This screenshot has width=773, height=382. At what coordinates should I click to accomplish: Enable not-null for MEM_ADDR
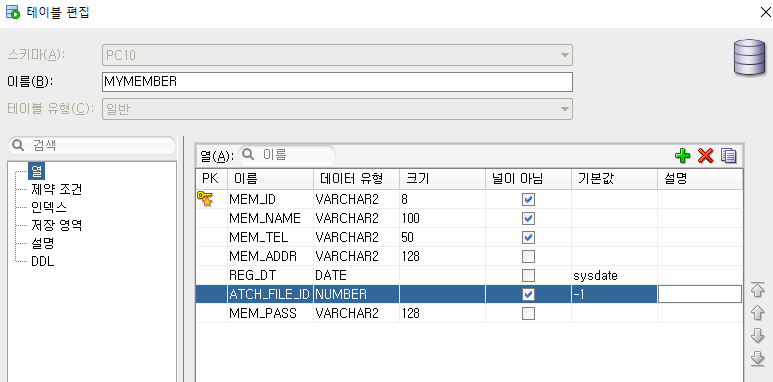click(x=528, y=256)
